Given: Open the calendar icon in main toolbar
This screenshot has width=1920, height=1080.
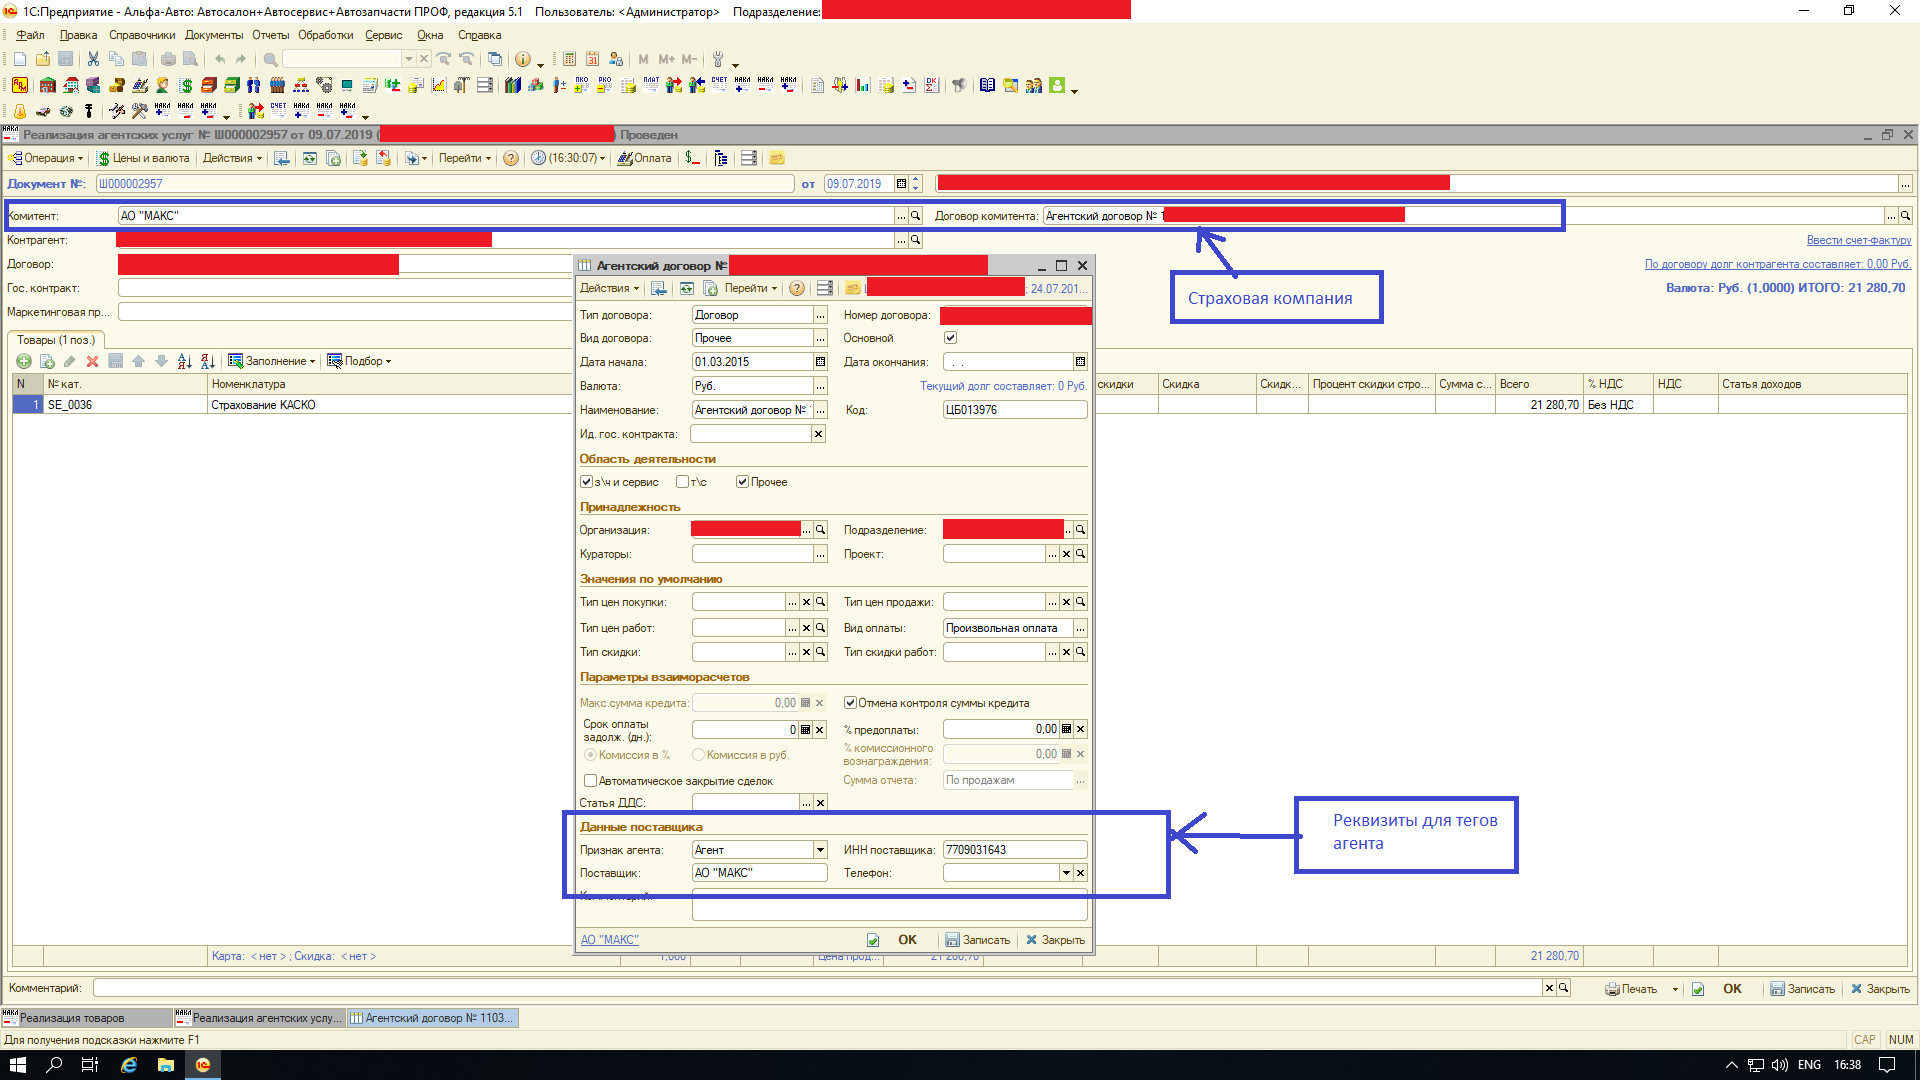Looking at the screenshot, I should click(x=592, y=59).
